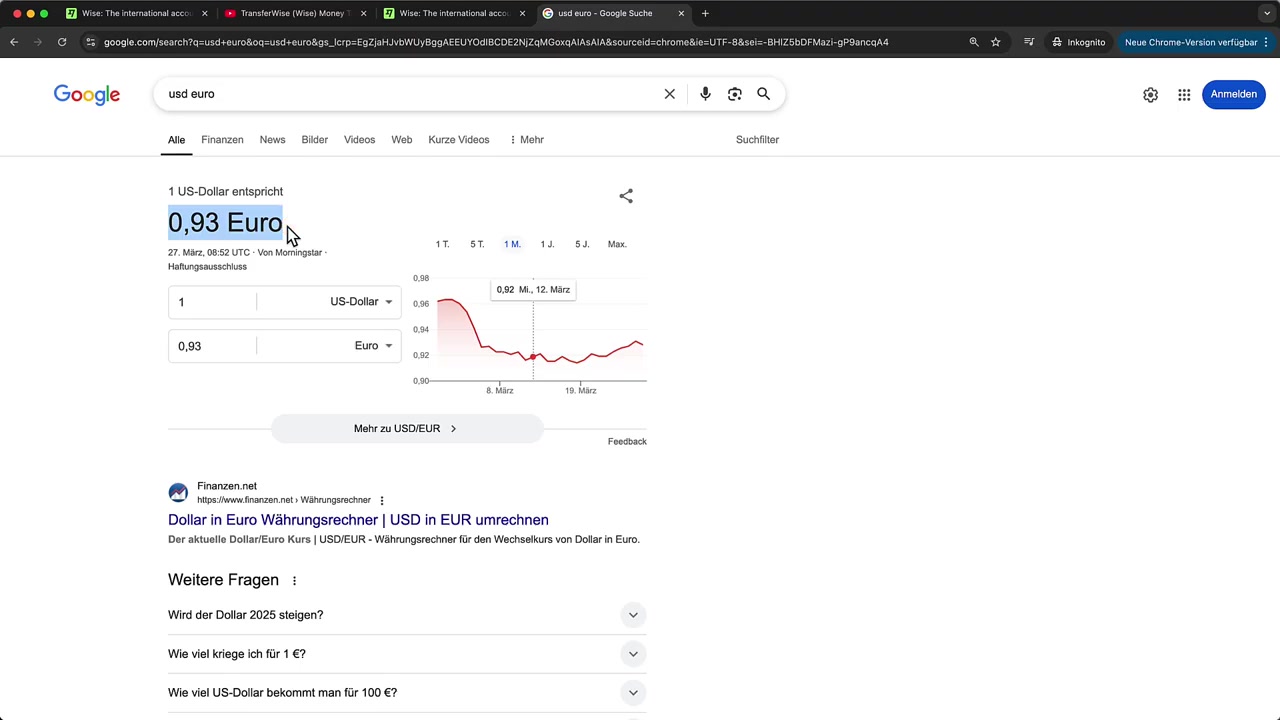Viewport: 1280px width, 720px height.
Task: Click the magnifier search submit icon
Action: (x=764, y=94)
